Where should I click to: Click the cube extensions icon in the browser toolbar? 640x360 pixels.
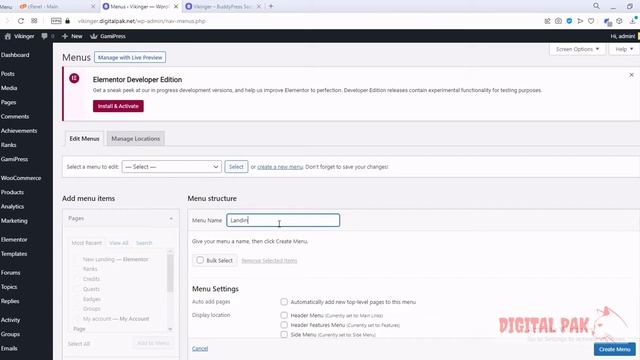(x=619, y=21)
